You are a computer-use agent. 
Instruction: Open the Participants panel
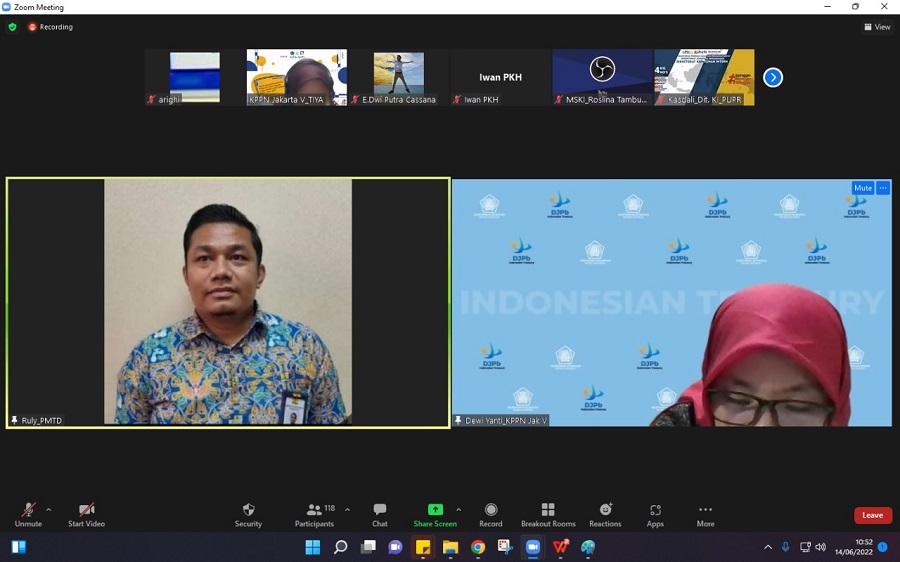[315, 510]
